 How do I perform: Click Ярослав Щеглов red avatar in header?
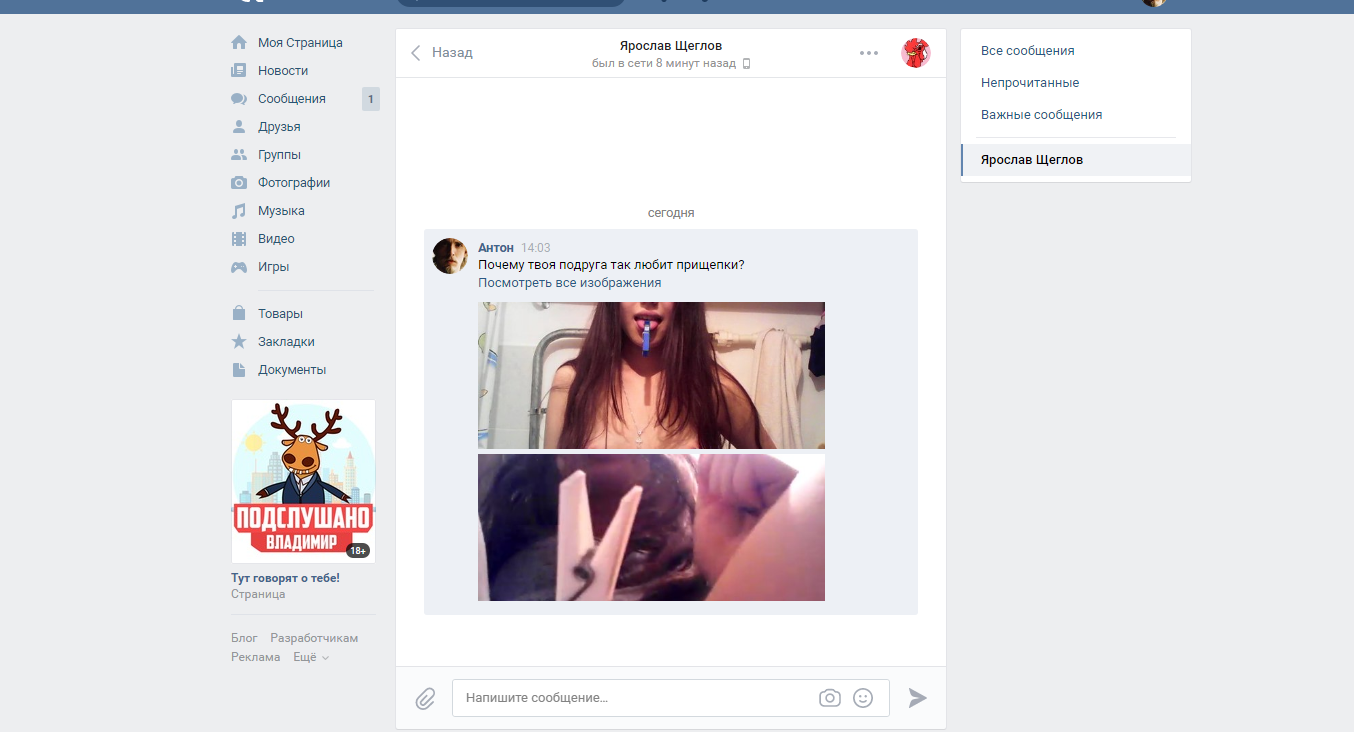click(916, 53)
